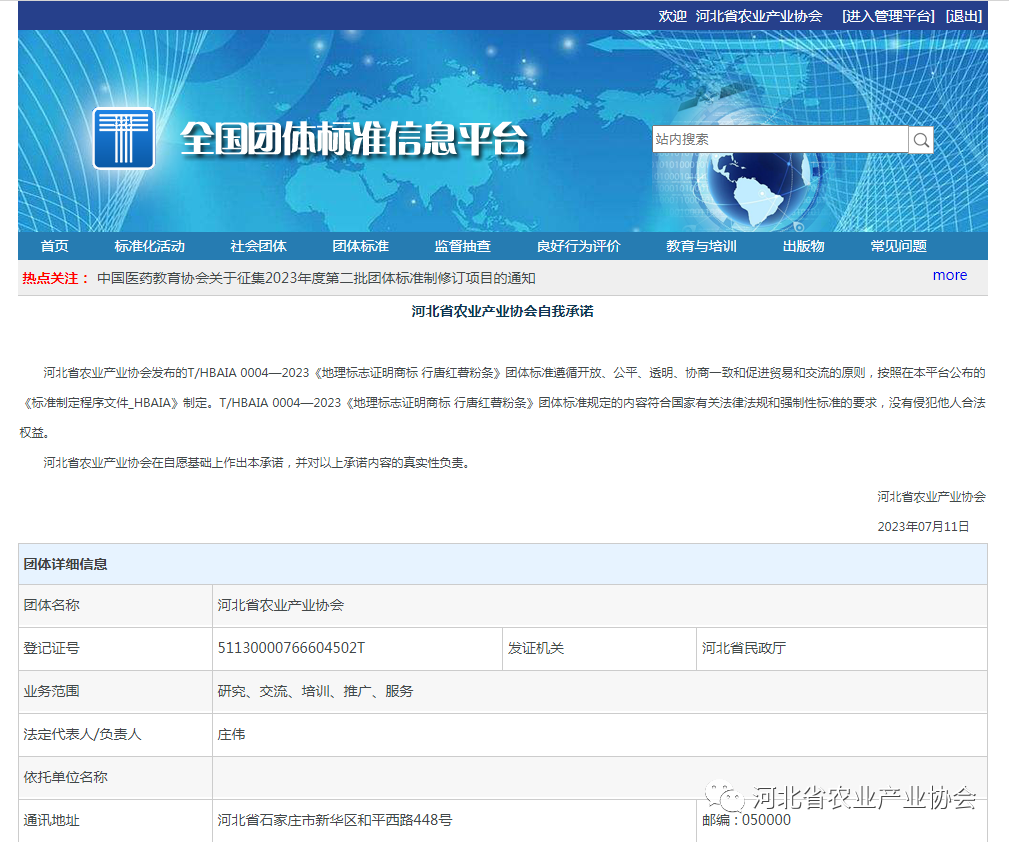This screenshot has width=1009, height=842.
Task: Click the 登记证号 label cell
Action: 115,648
